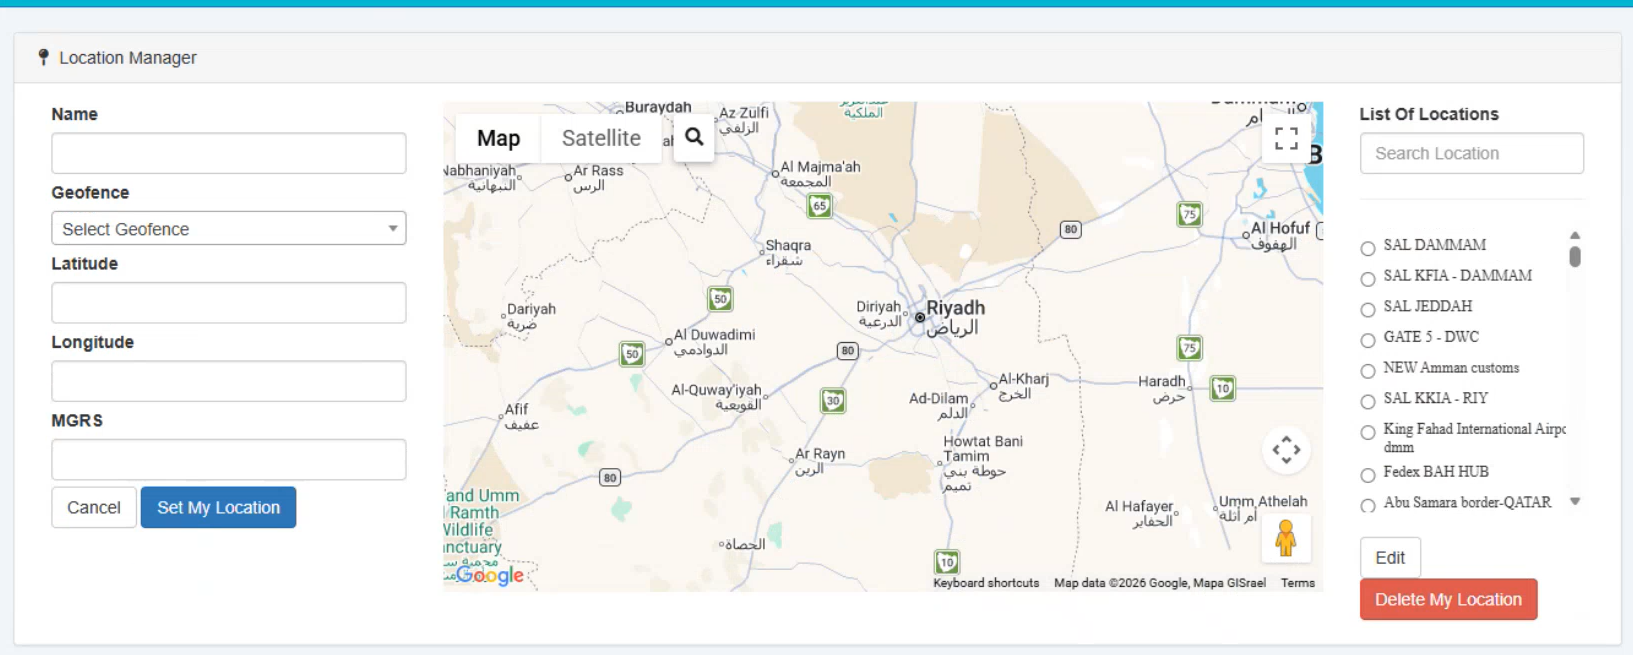
Task: Click the Riyadh city marker on the map
Action: pyautogui.click(x=920, y=317)
